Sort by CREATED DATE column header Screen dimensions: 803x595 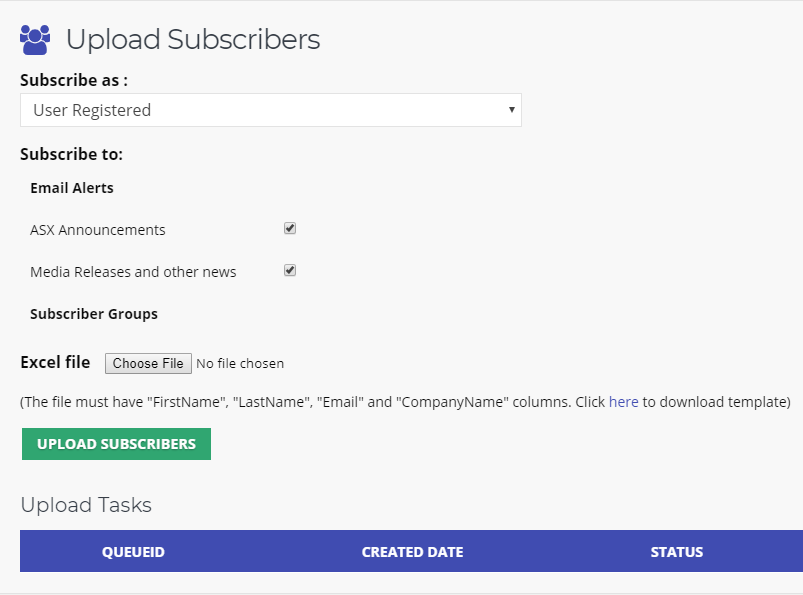(x=412, y=552)
